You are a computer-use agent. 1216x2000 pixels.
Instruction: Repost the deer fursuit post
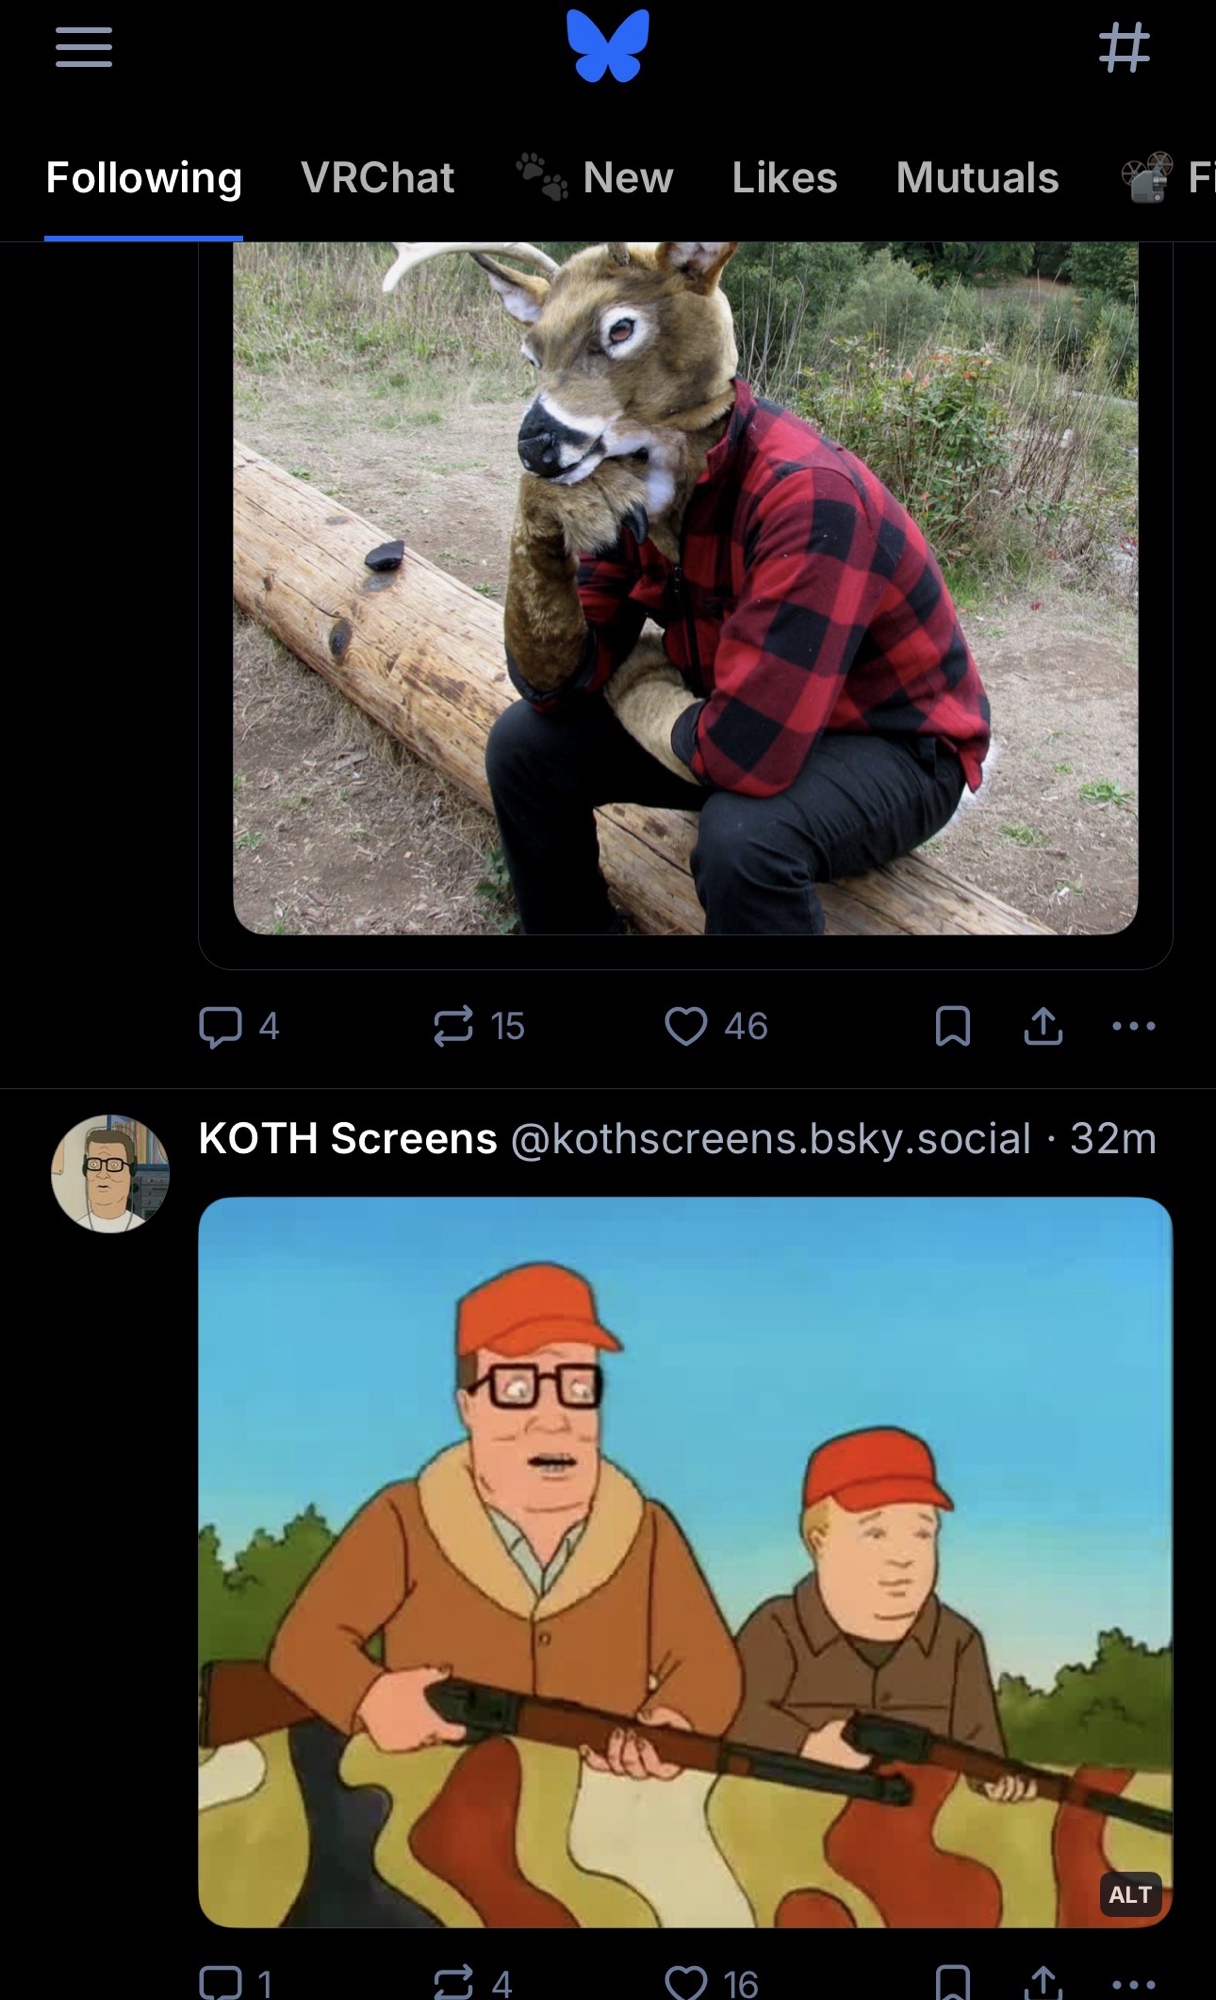coord(453,1026)
